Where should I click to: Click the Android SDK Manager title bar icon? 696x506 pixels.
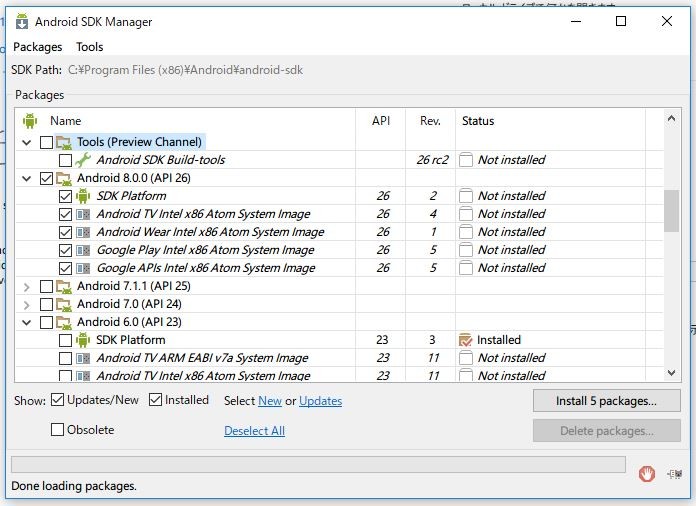21,21
